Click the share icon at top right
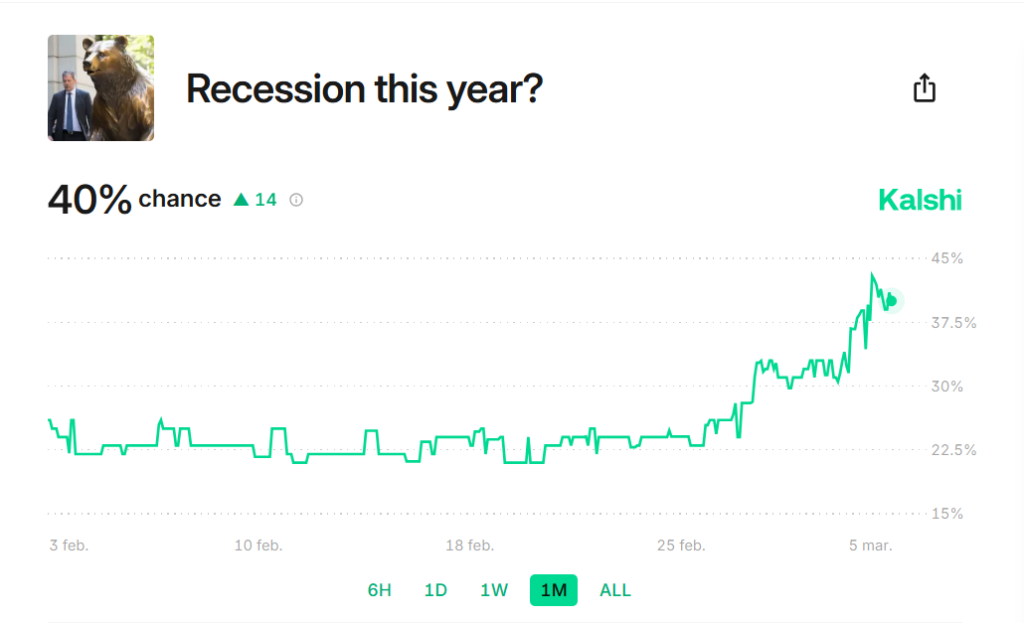 [924, 88]
